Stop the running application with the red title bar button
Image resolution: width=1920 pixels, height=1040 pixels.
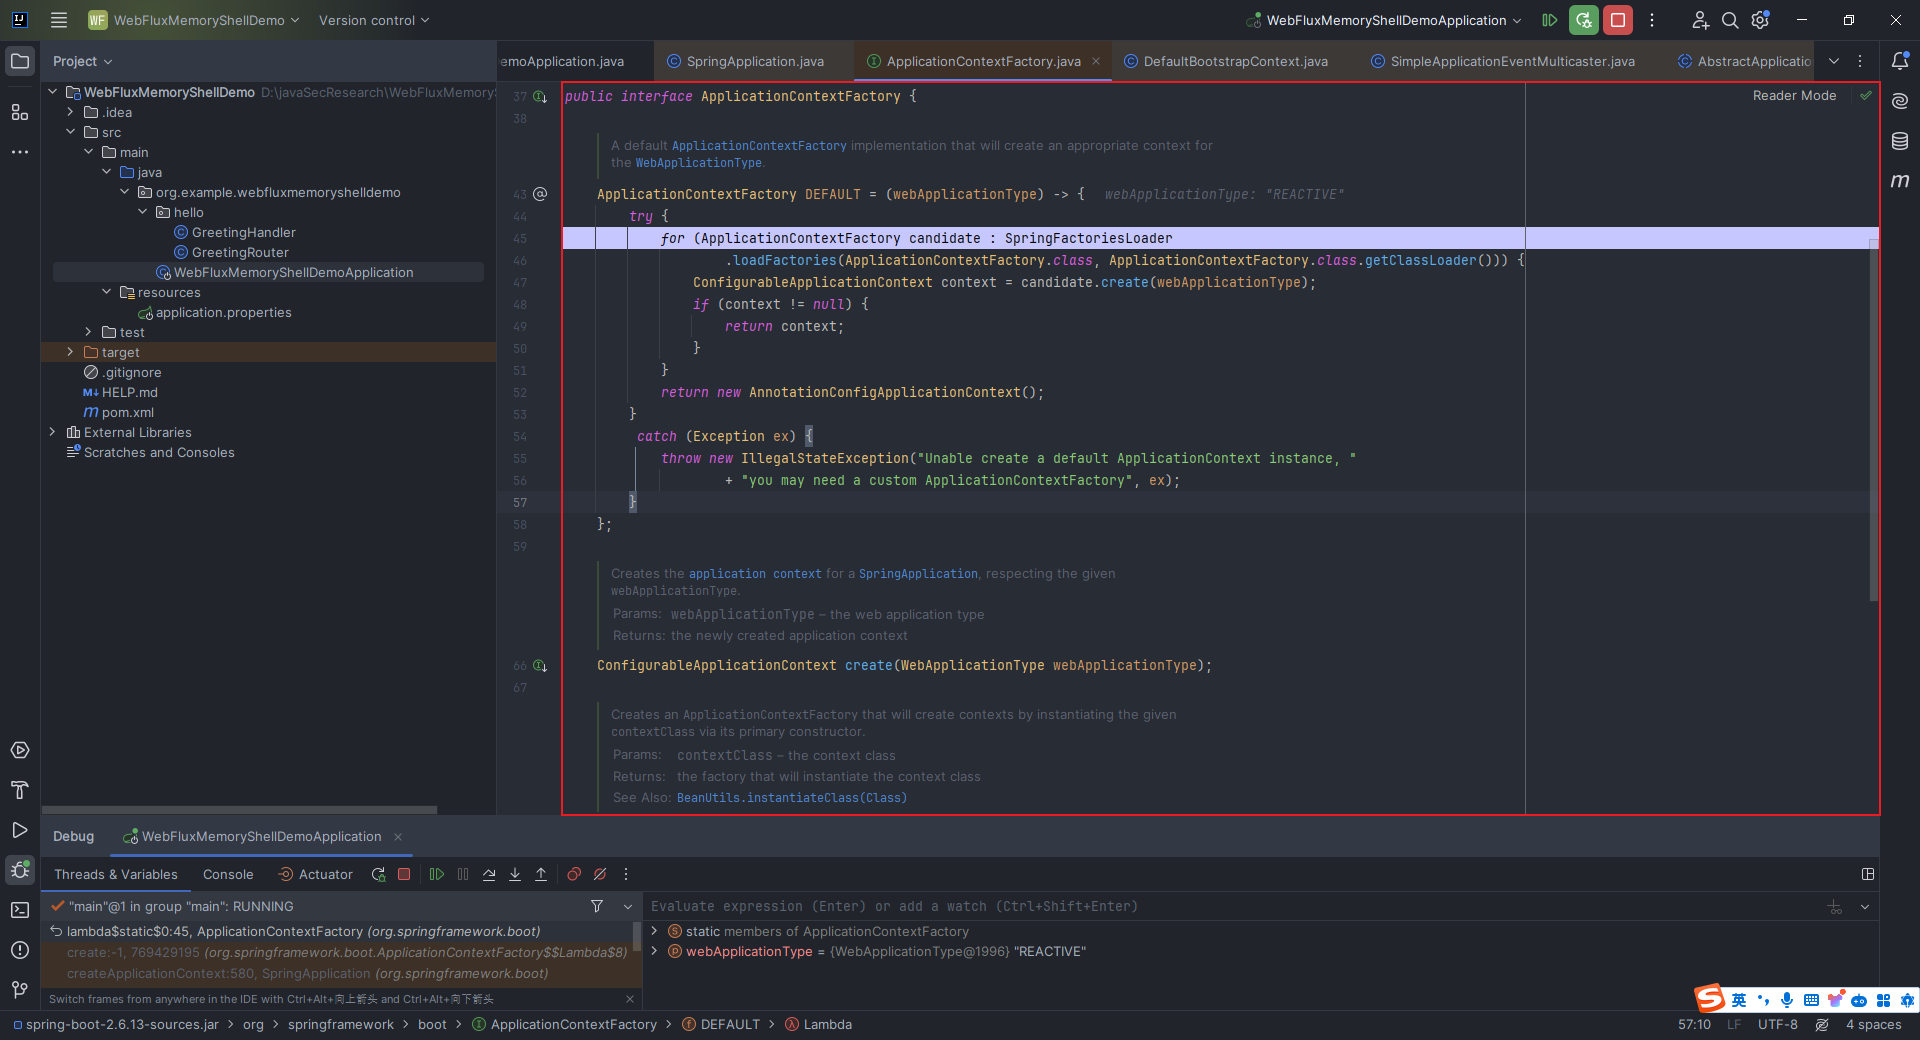coord(1618,20)
